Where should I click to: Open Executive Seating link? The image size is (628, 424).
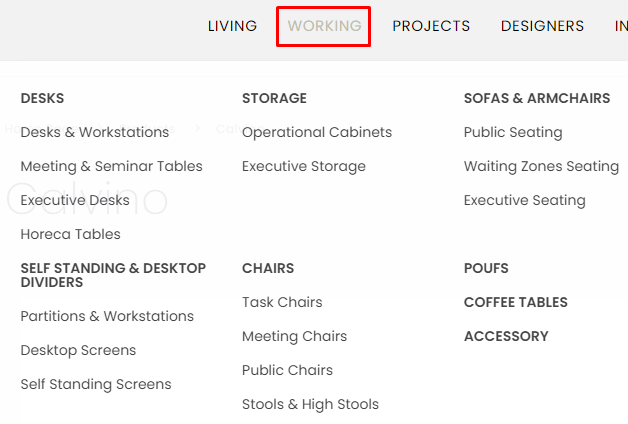(x=524, y=200)
